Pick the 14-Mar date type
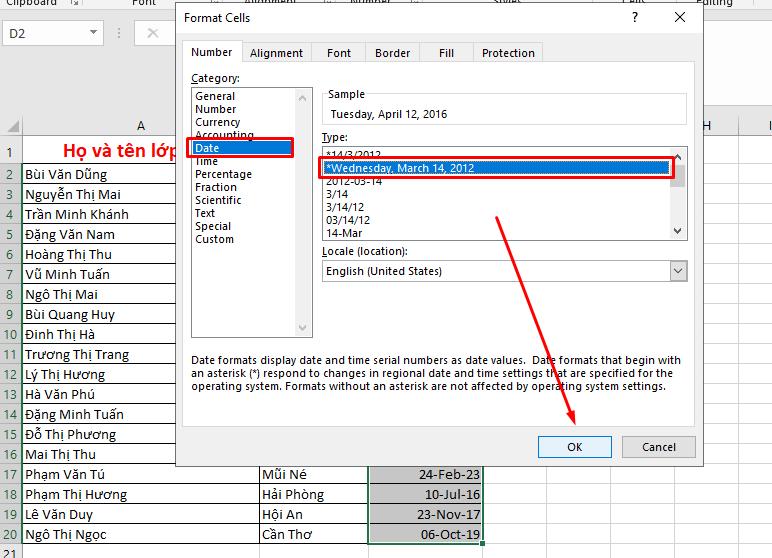This screenshot has width=772, height=558. [345, 233]
